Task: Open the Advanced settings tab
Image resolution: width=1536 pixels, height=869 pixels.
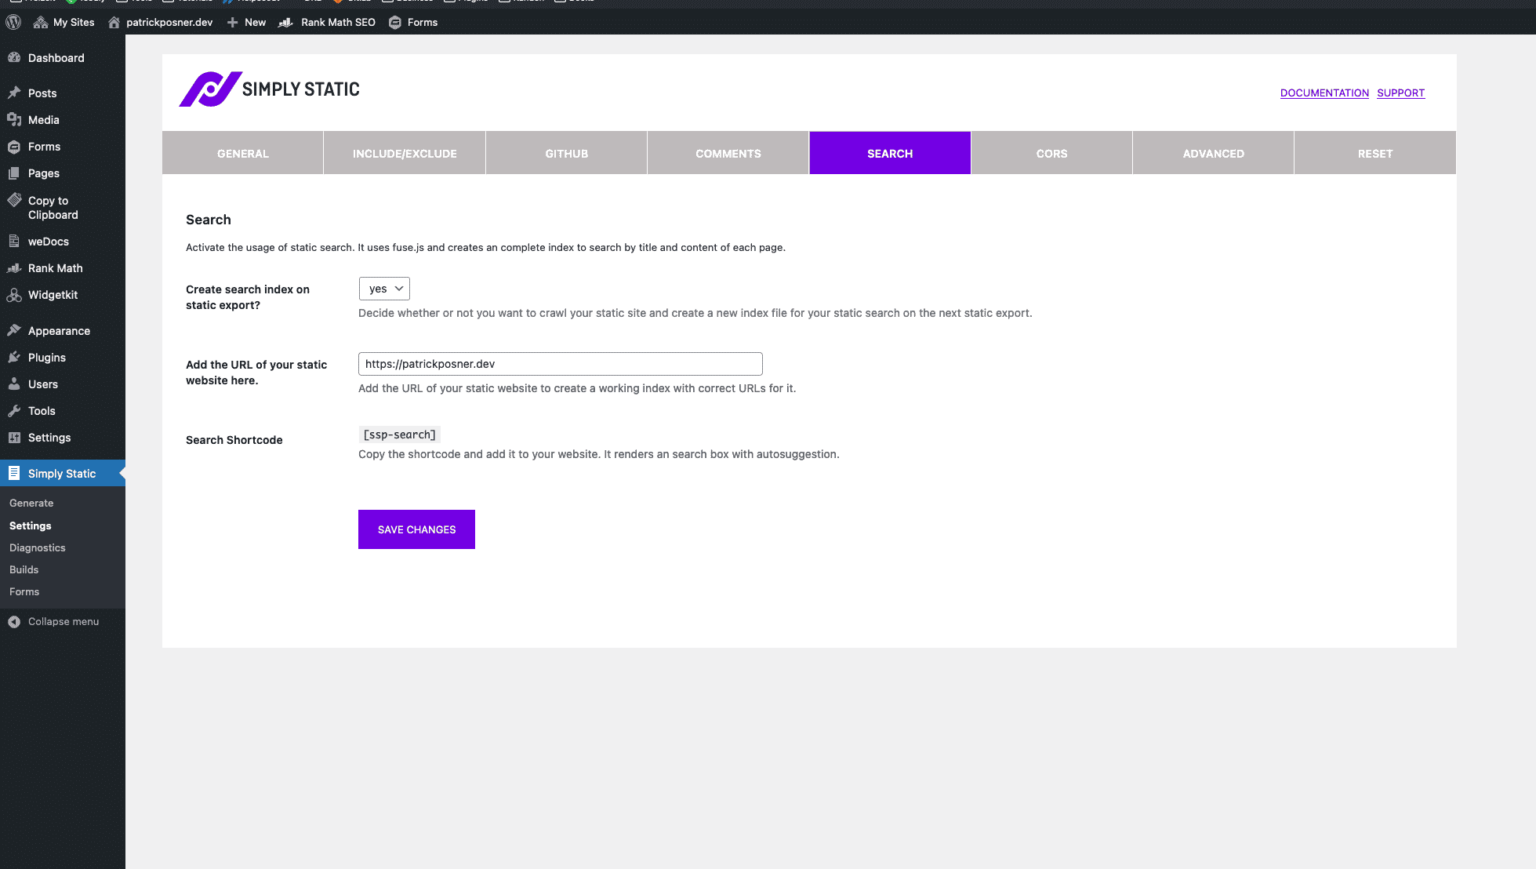Action: coord(1213,153)
